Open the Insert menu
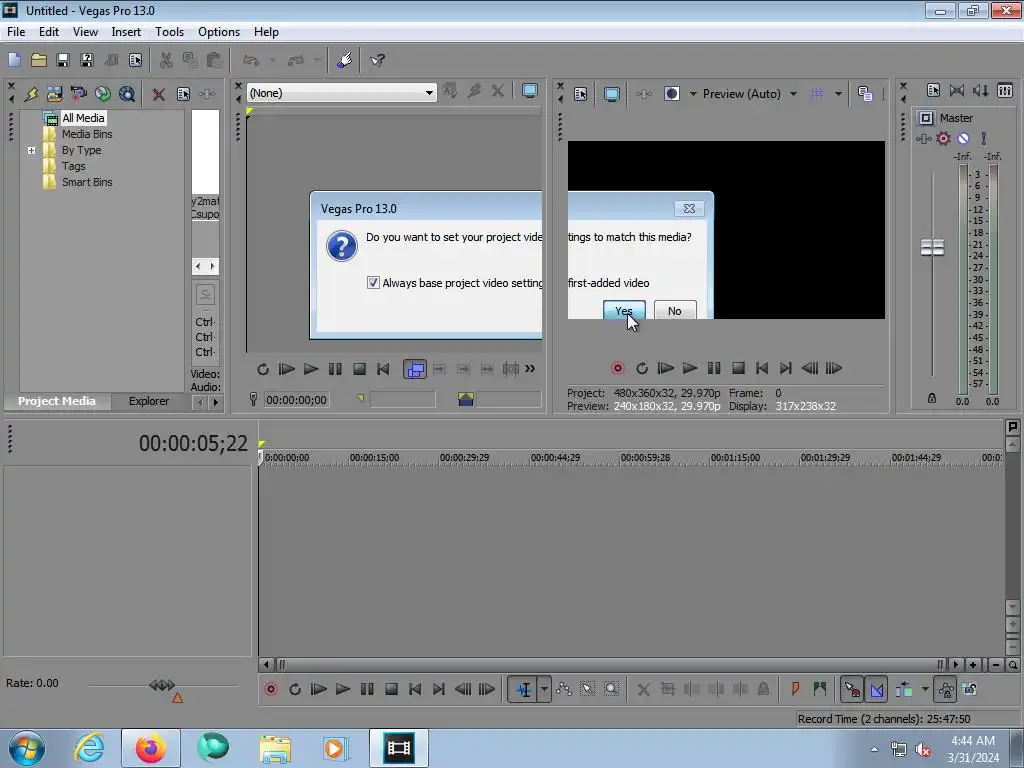Screen dimensions: 1024x768 click(x=125, y=32)
